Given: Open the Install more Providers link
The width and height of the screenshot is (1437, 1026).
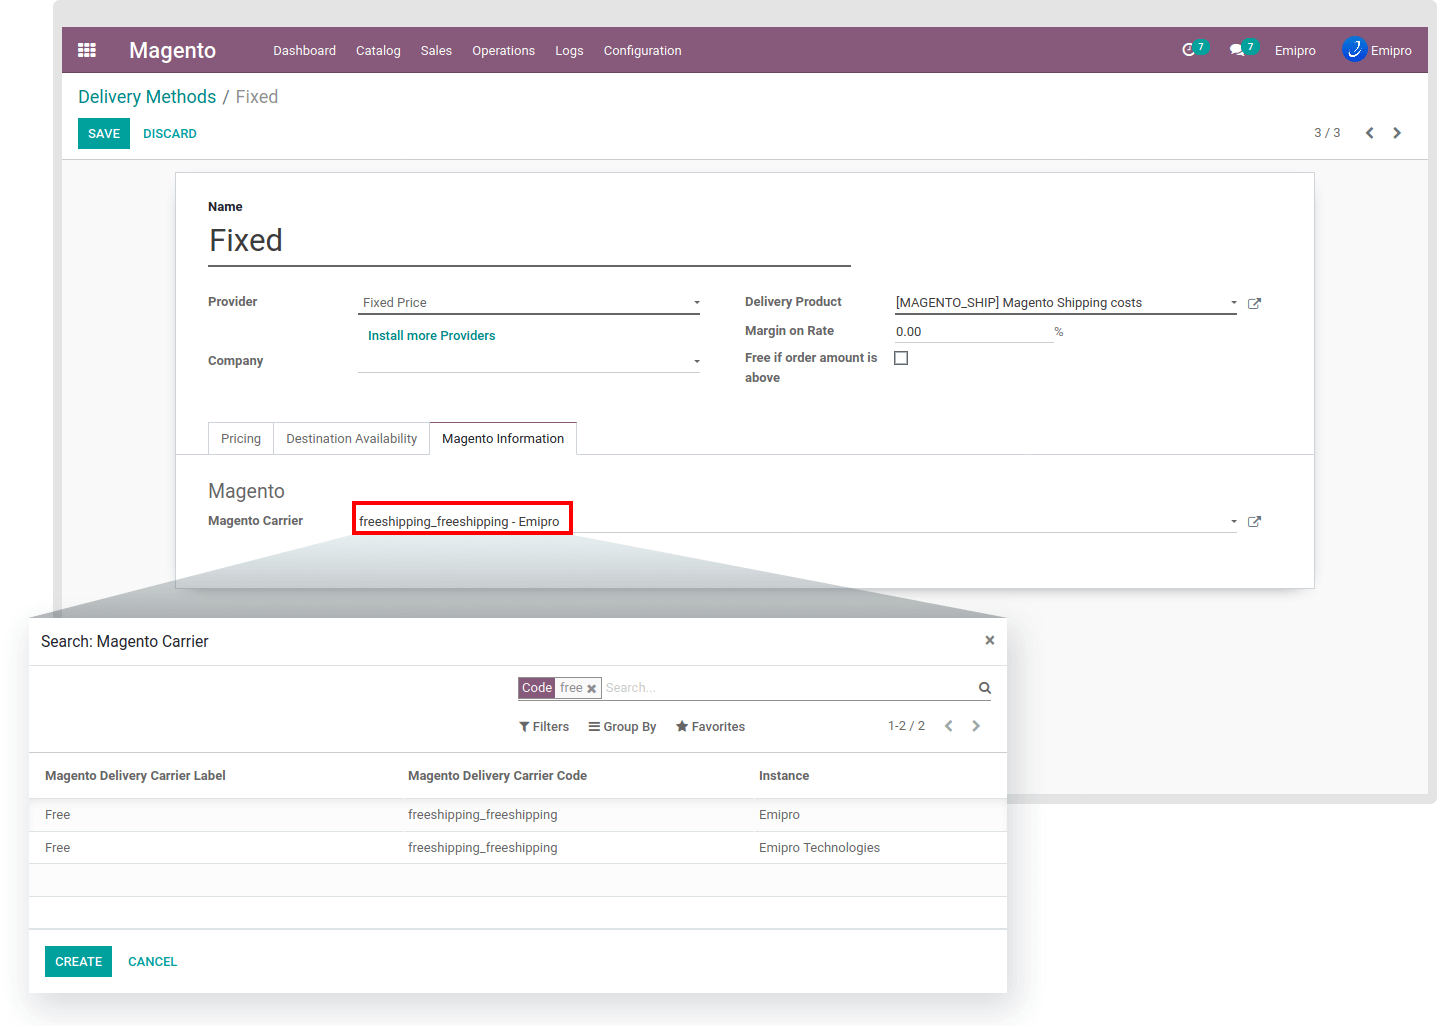Looking at the screenshot, I should coord(432,336).
